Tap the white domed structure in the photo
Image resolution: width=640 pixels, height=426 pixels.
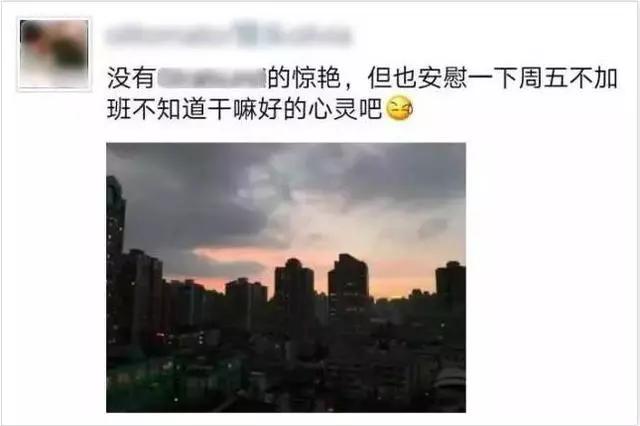pos(450,379)
